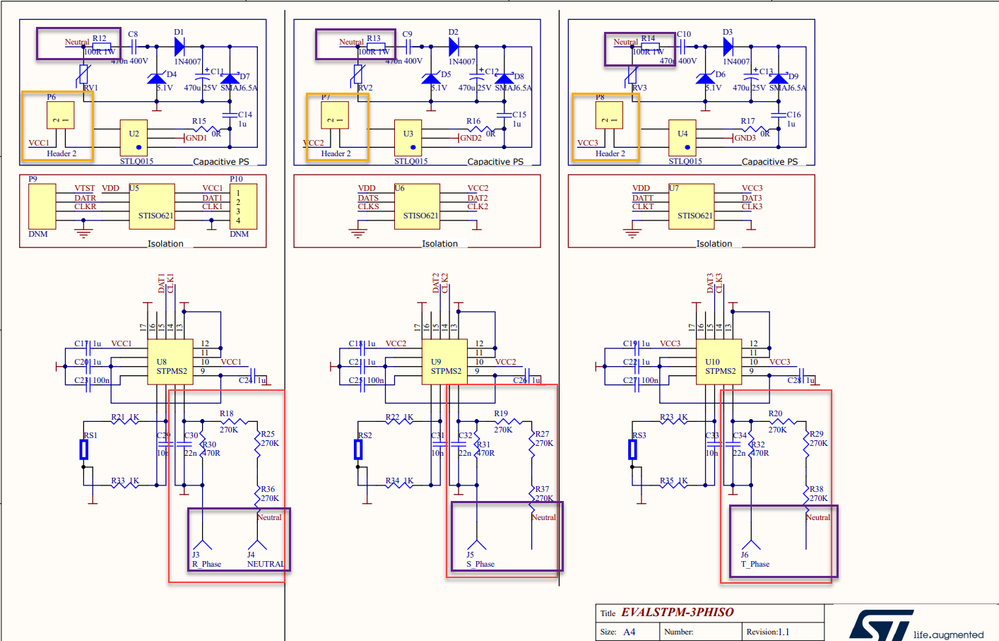Select the R14 resistor designator

(648, 38)
